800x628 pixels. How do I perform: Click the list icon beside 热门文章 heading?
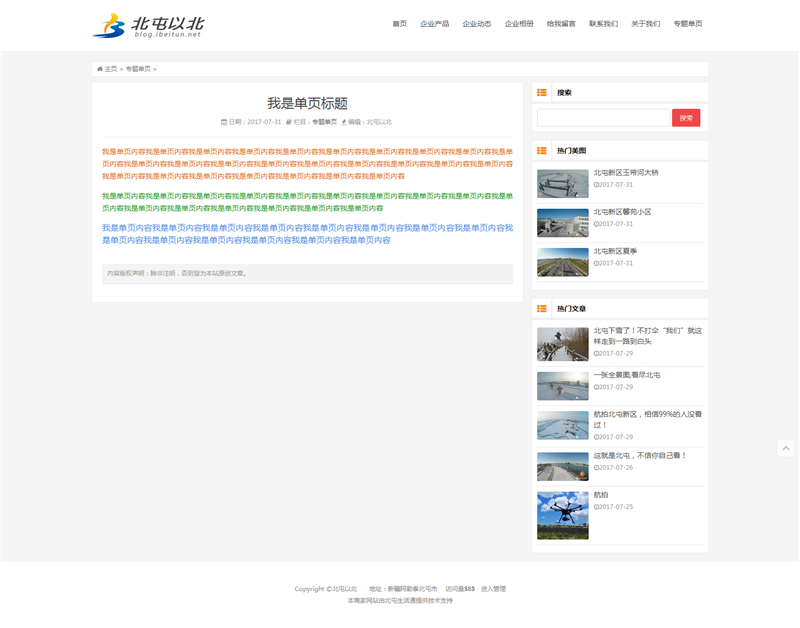pos(542,309)
